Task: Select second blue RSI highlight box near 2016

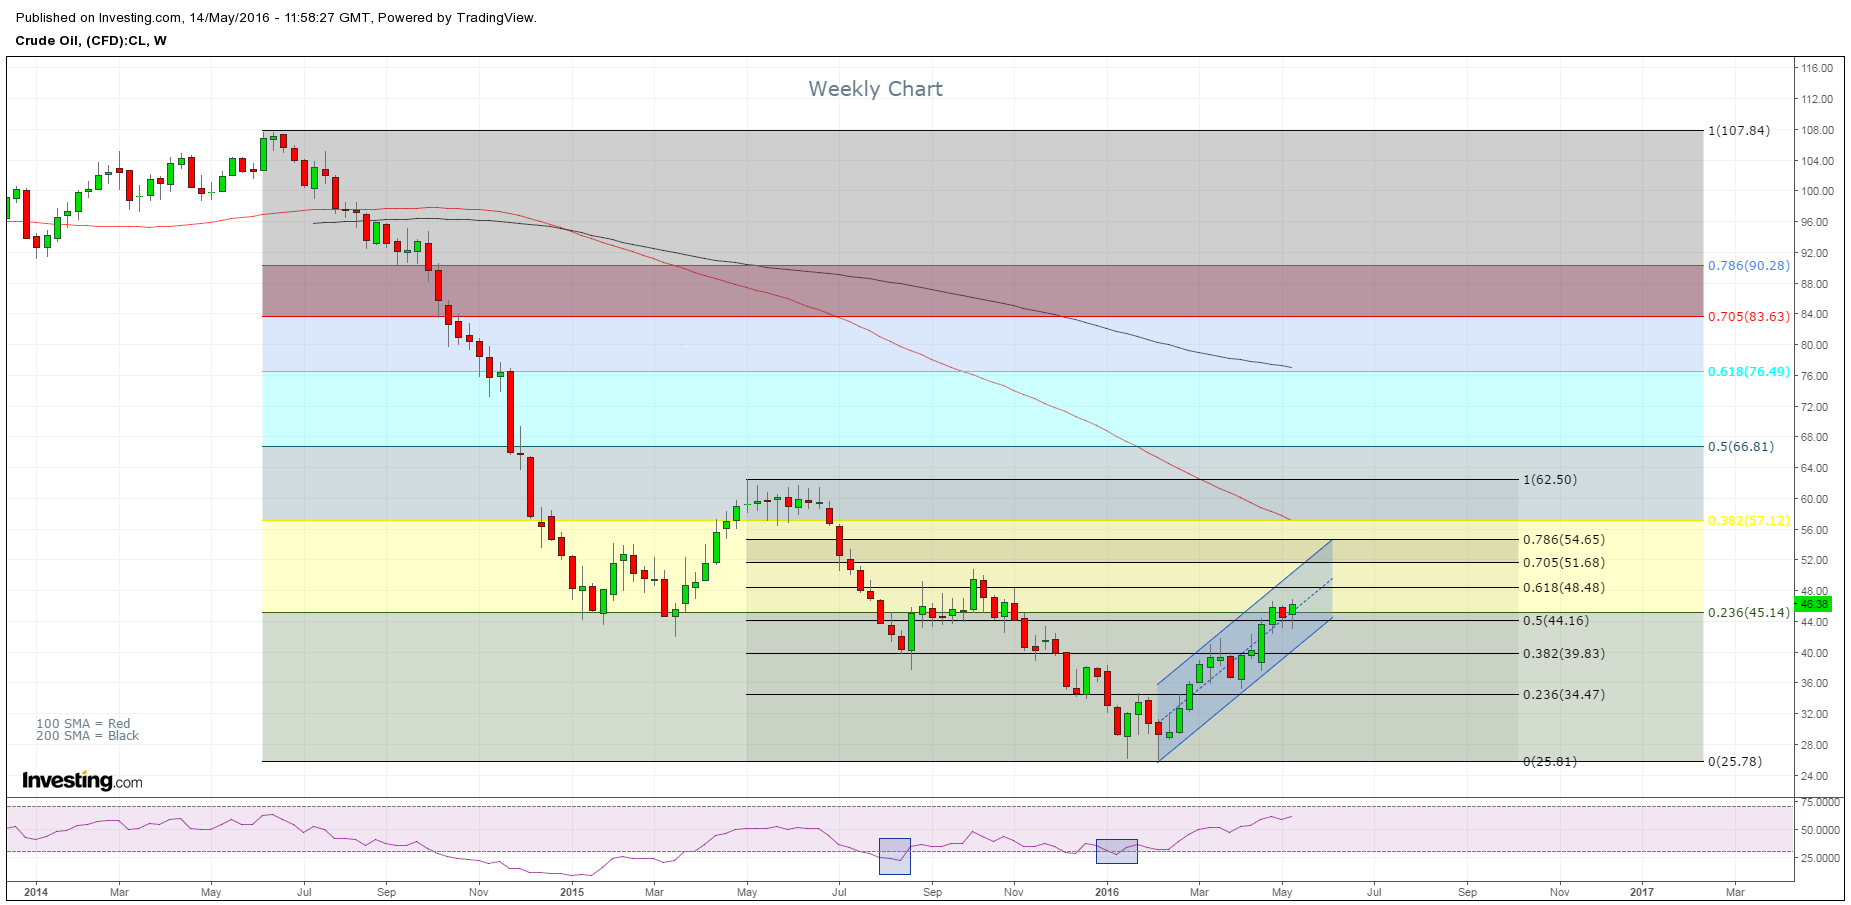Action: tap(1116, 851)
